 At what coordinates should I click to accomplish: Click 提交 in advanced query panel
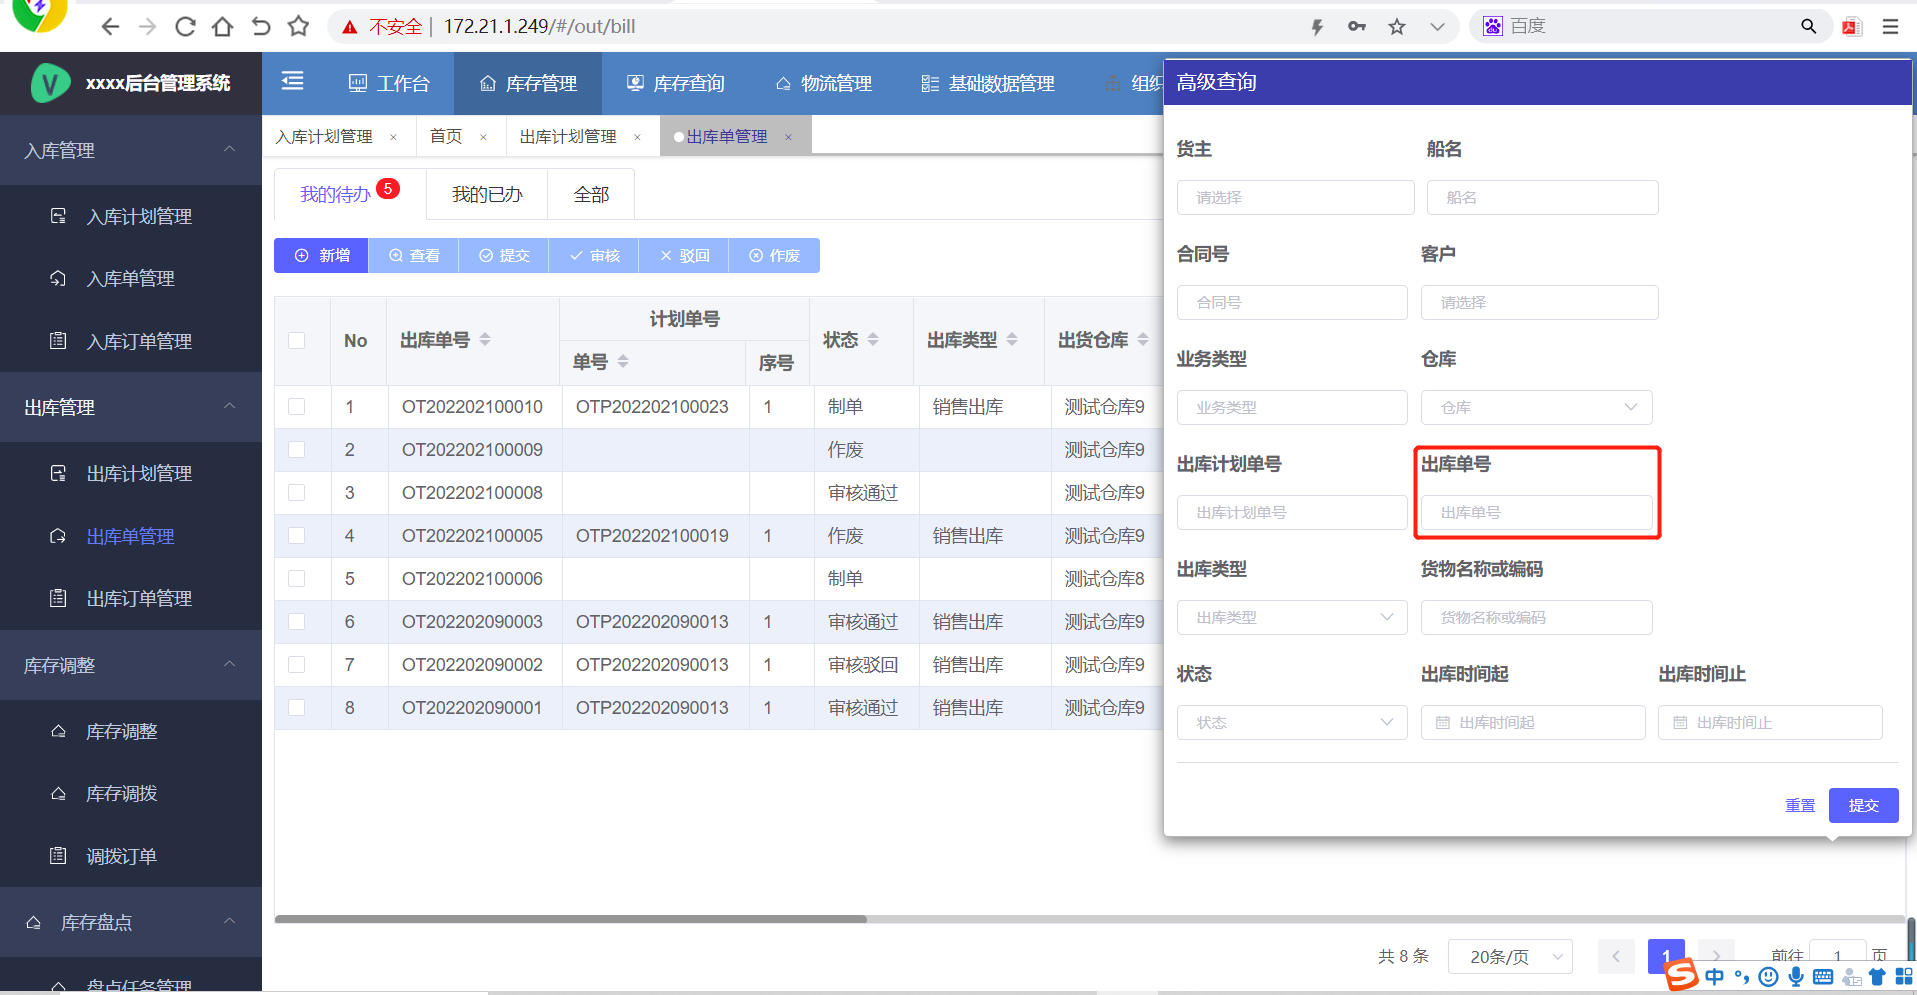(x=1863, y=805)
